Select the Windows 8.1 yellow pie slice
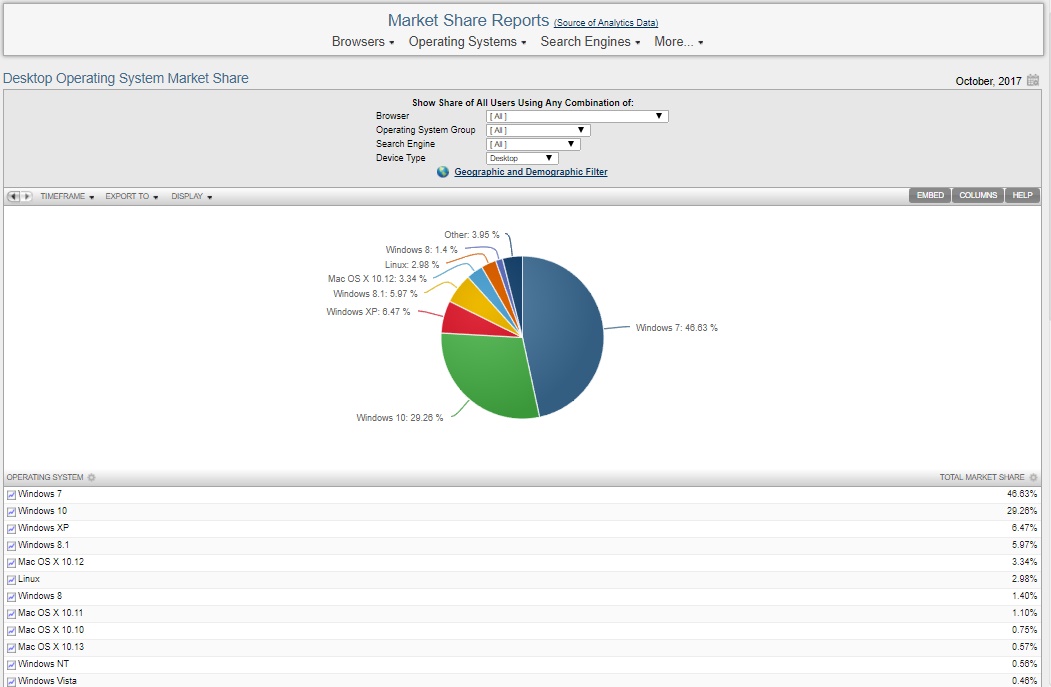This screenshot has width=1051, height=687. 476,298
